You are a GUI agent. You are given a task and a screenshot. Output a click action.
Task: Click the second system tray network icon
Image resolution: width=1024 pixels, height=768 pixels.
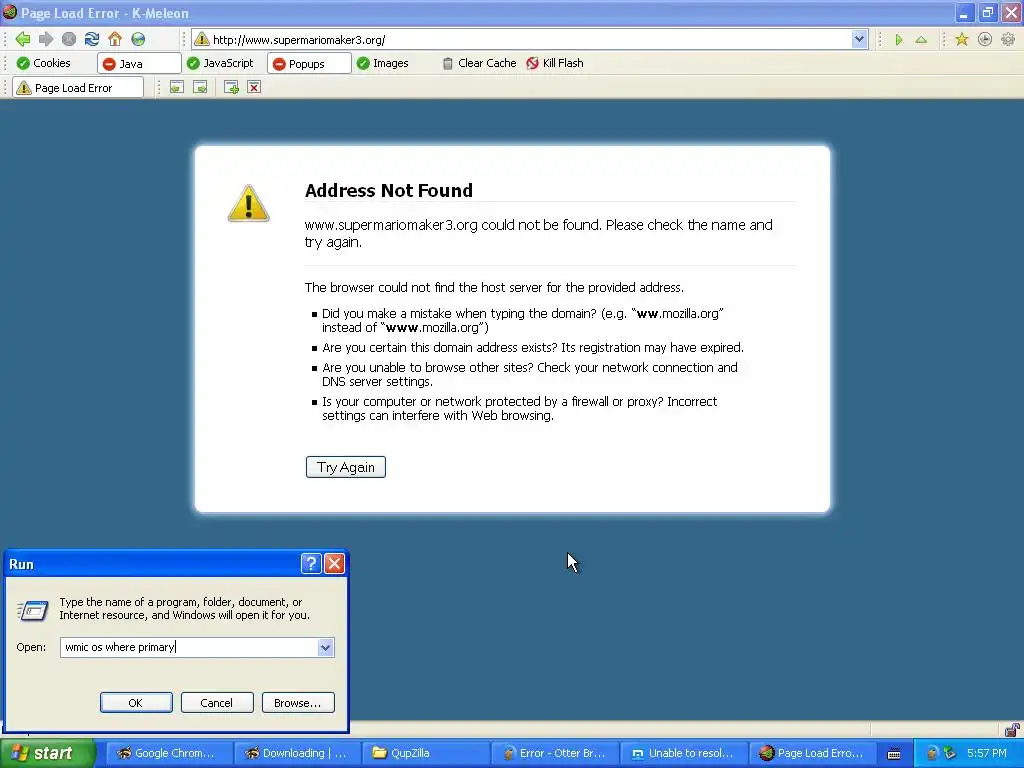coord(950,754)
